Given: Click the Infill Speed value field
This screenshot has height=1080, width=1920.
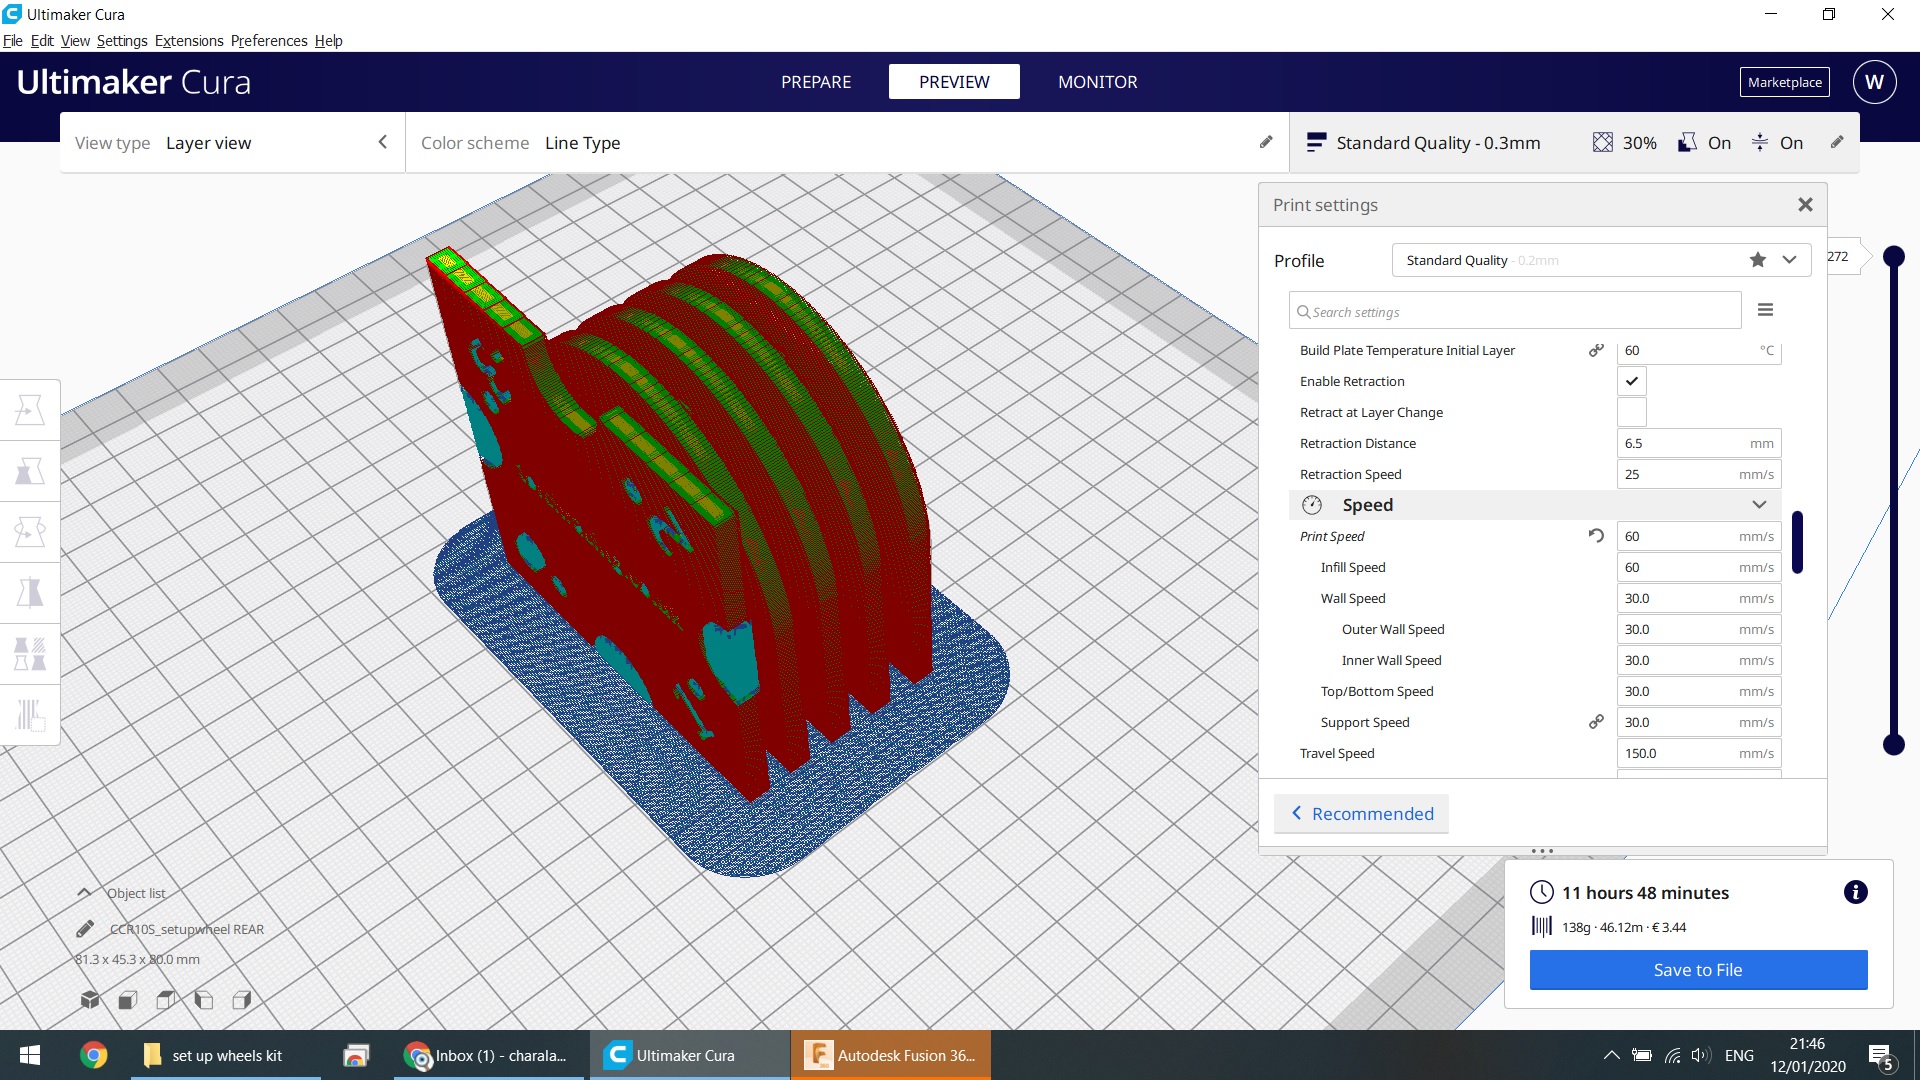Looking at the screenshot, I should (x=1699, y=567).
